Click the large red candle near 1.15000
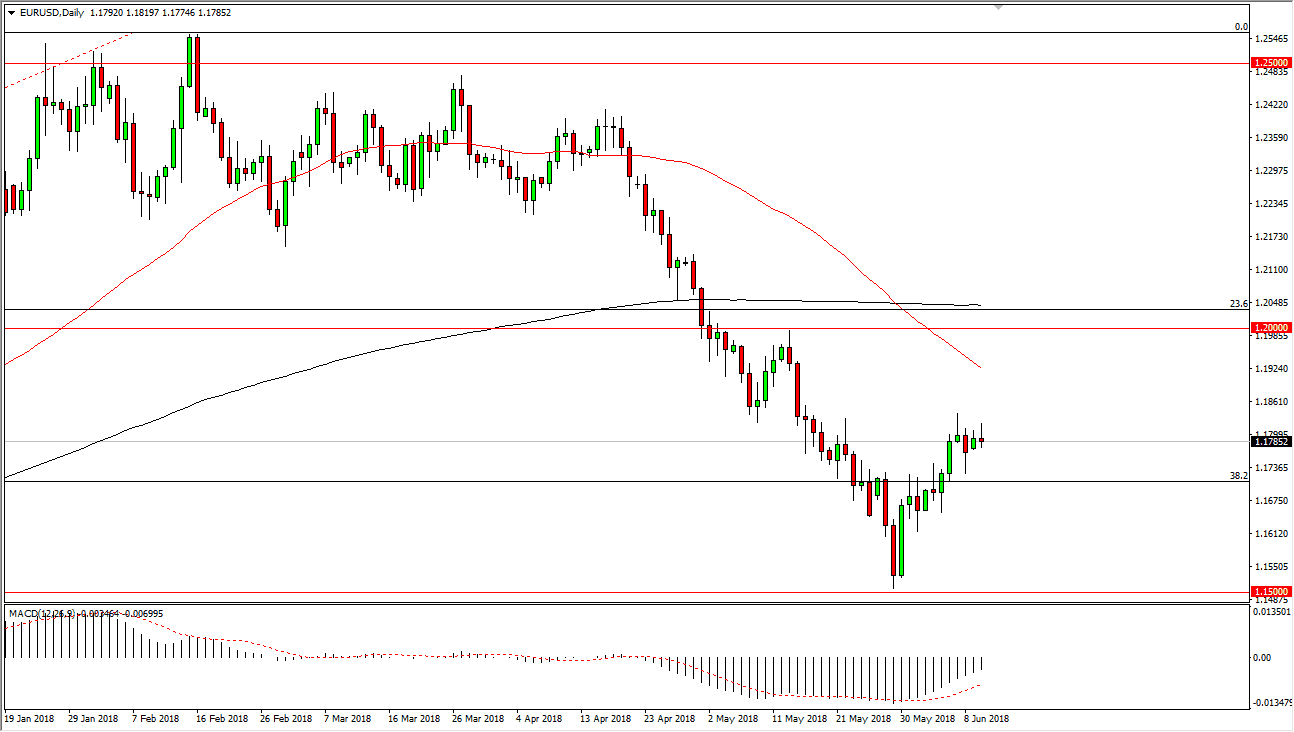The image size is (1294, 732). (893, 550)
